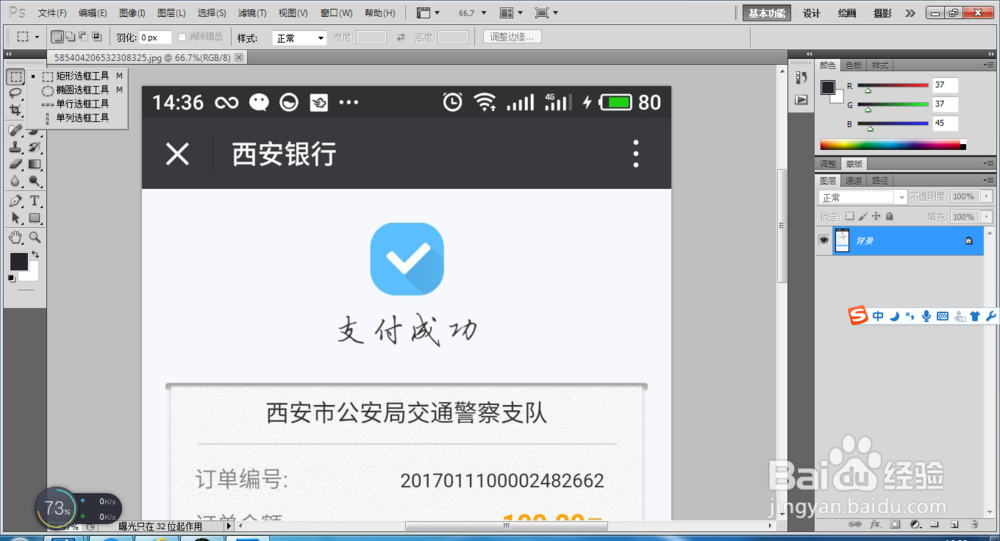
Task: Reset default foreground and background colors
Action: [11, 279]
